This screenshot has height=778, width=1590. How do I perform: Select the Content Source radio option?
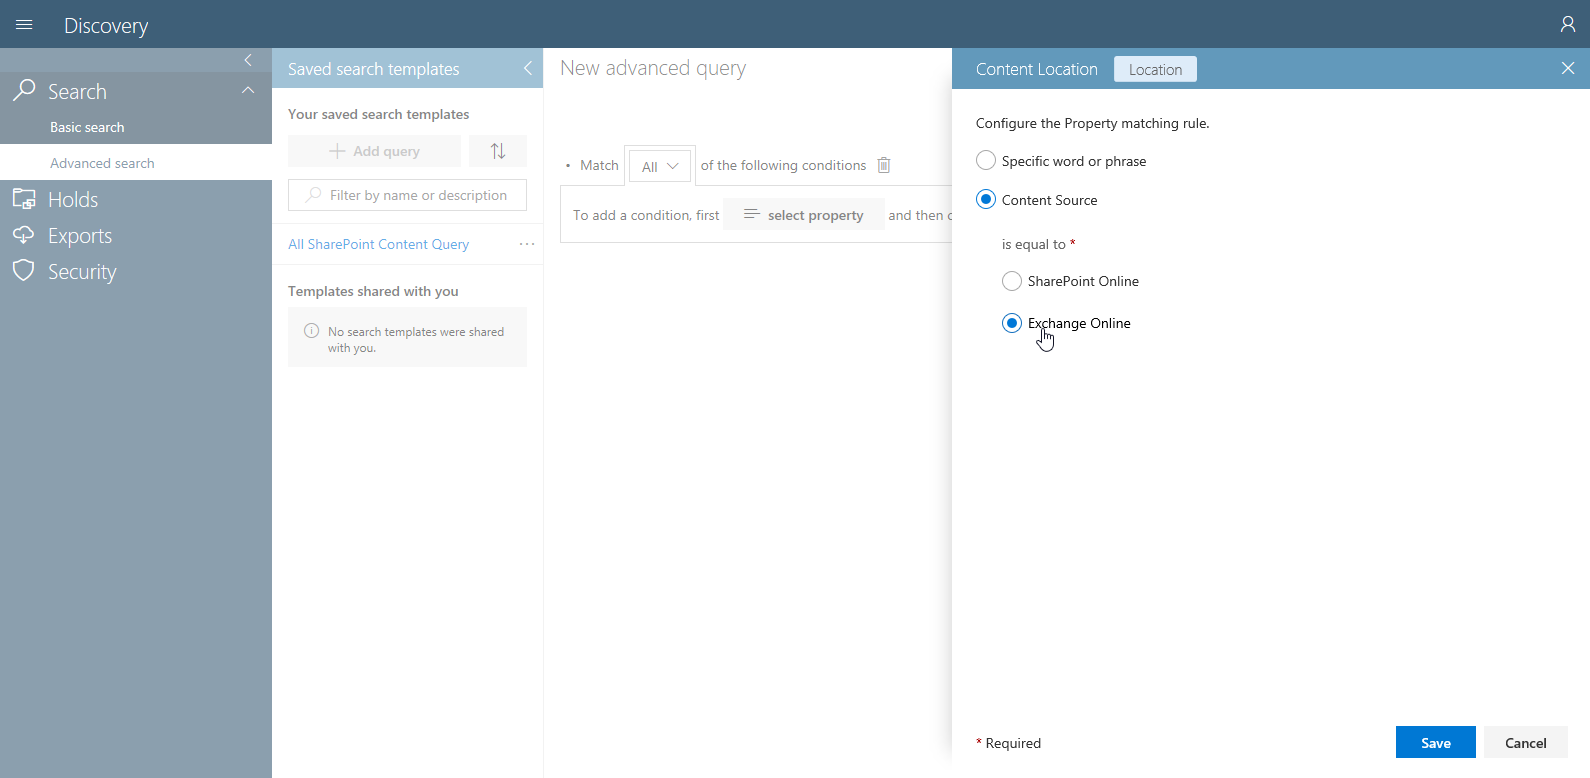tap(986, 199)
